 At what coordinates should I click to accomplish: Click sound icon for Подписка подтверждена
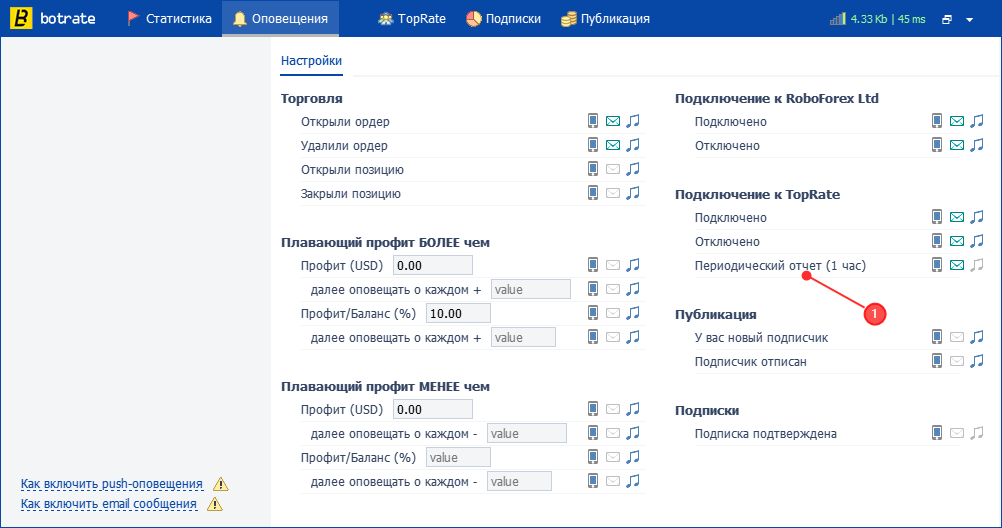point(976,433)
